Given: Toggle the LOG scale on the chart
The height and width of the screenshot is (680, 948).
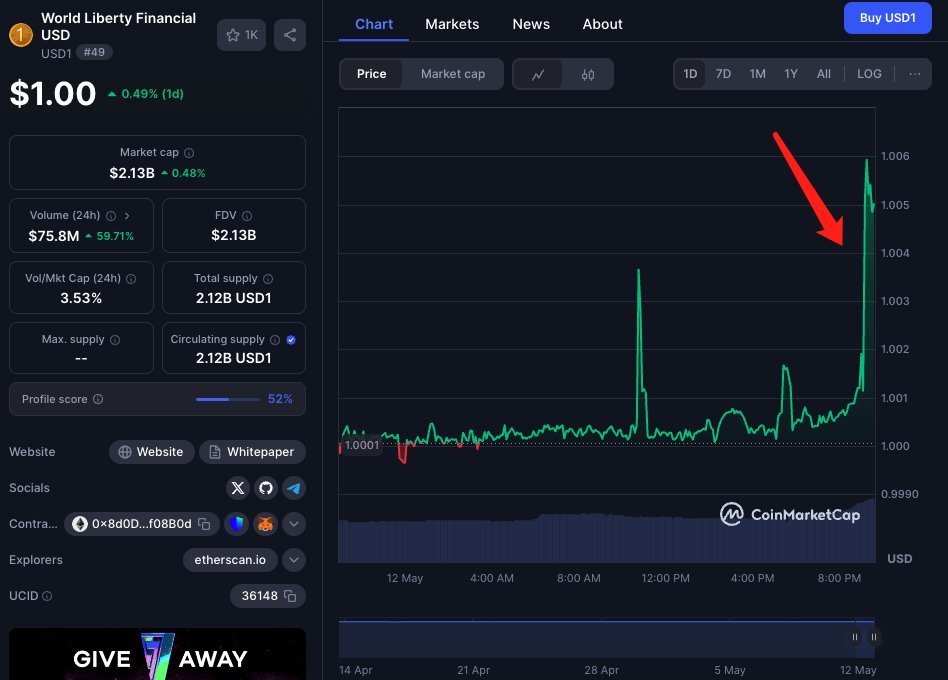Looking at the screenshot, I should (x=869, y=74).
